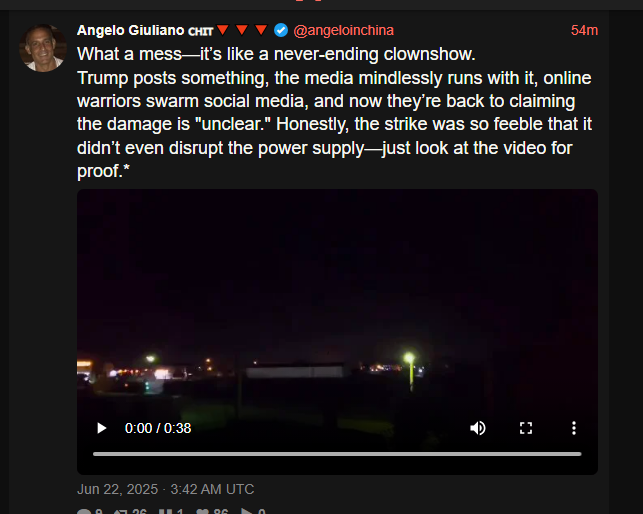Open Angelo Giuliano's profile avatar
This screenshot has width=643, height=514.
[43, 48]
